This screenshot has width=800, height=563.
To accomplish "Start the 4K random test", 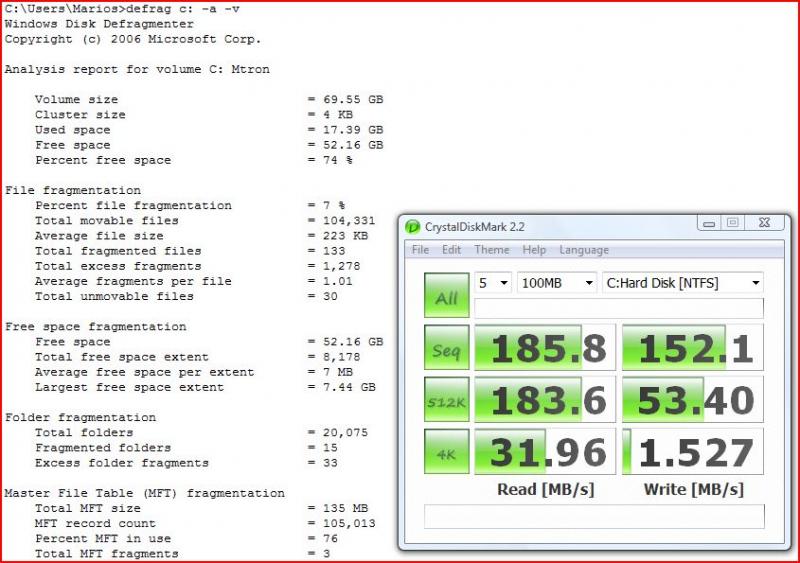I will 446,451.
